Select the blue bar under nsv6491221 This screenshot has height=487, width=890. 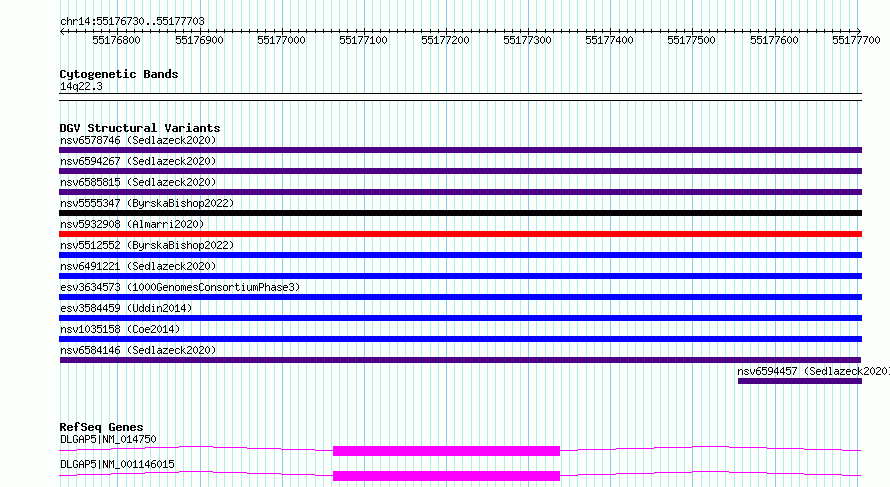tap(460, 276)
